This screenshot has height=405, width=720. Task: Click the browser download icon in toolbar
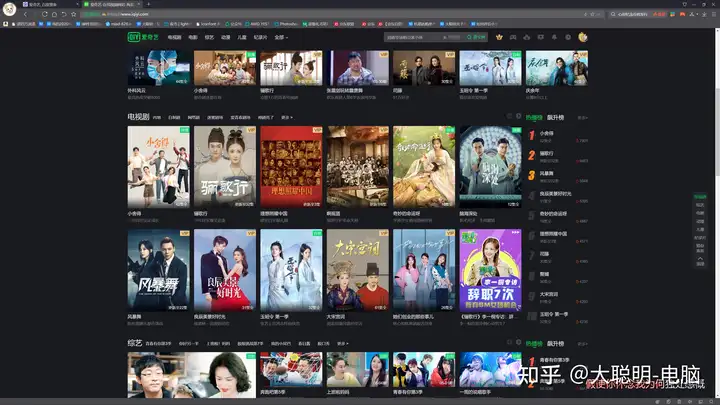(x=704, y=14)
